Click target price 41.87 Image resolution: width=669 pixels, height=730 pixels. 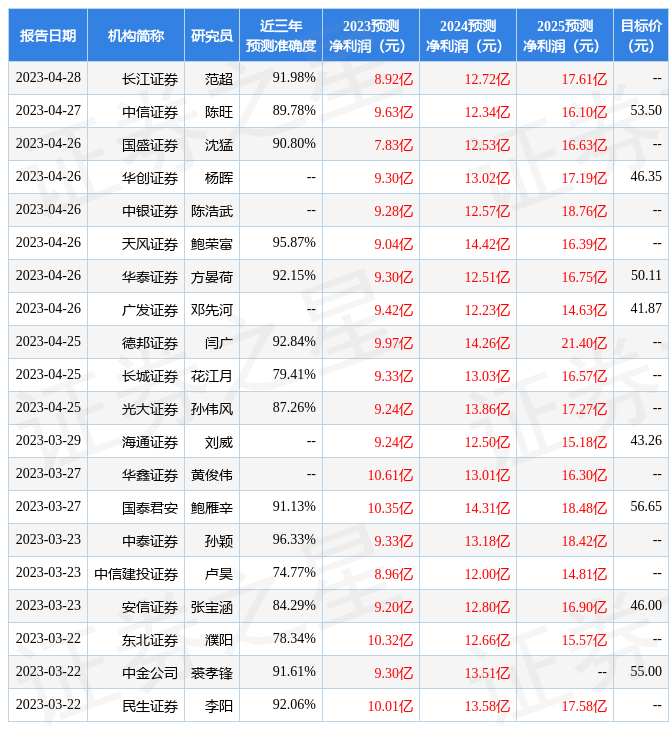pyautogui.click(x=646, y=309)
